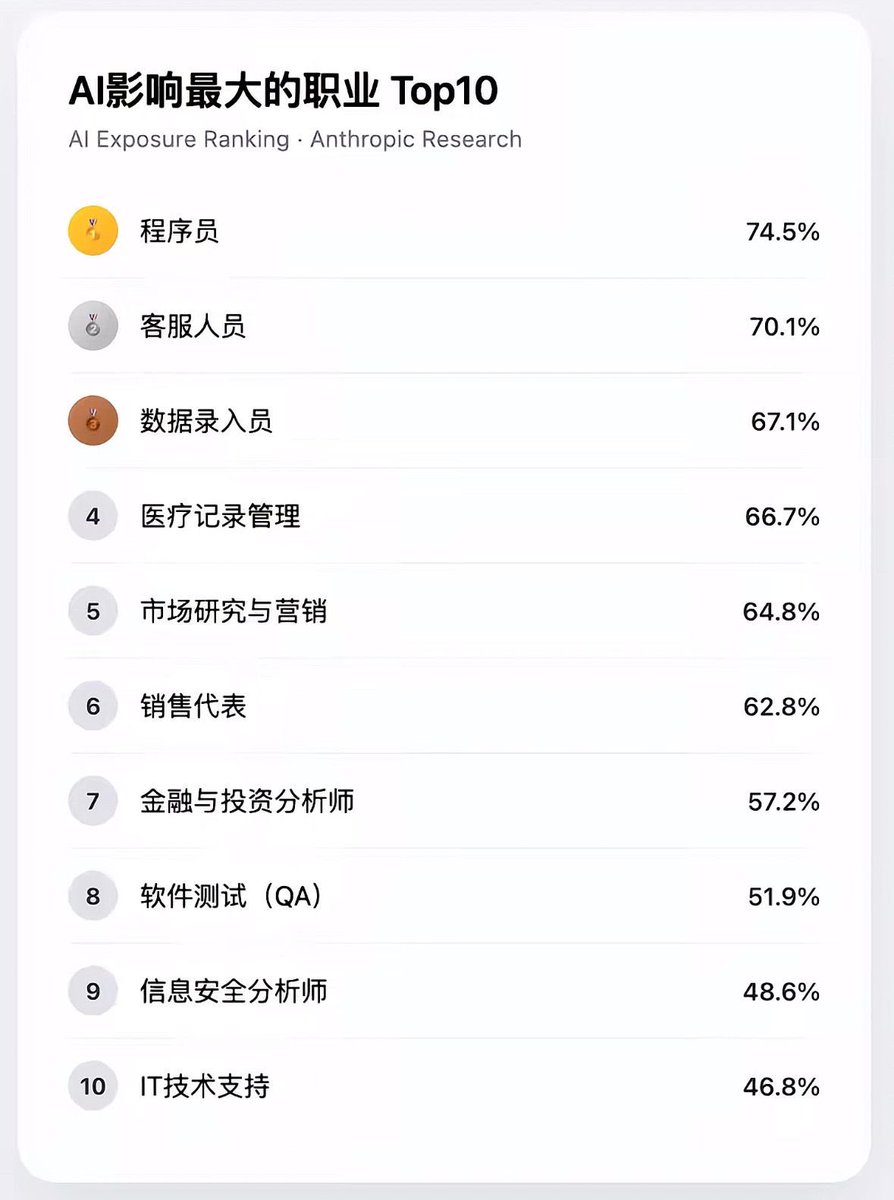Viewport: 894px width, 1200px height.
Task: Click the silver medal icon beside 客服人员
Action: [93, 326]
